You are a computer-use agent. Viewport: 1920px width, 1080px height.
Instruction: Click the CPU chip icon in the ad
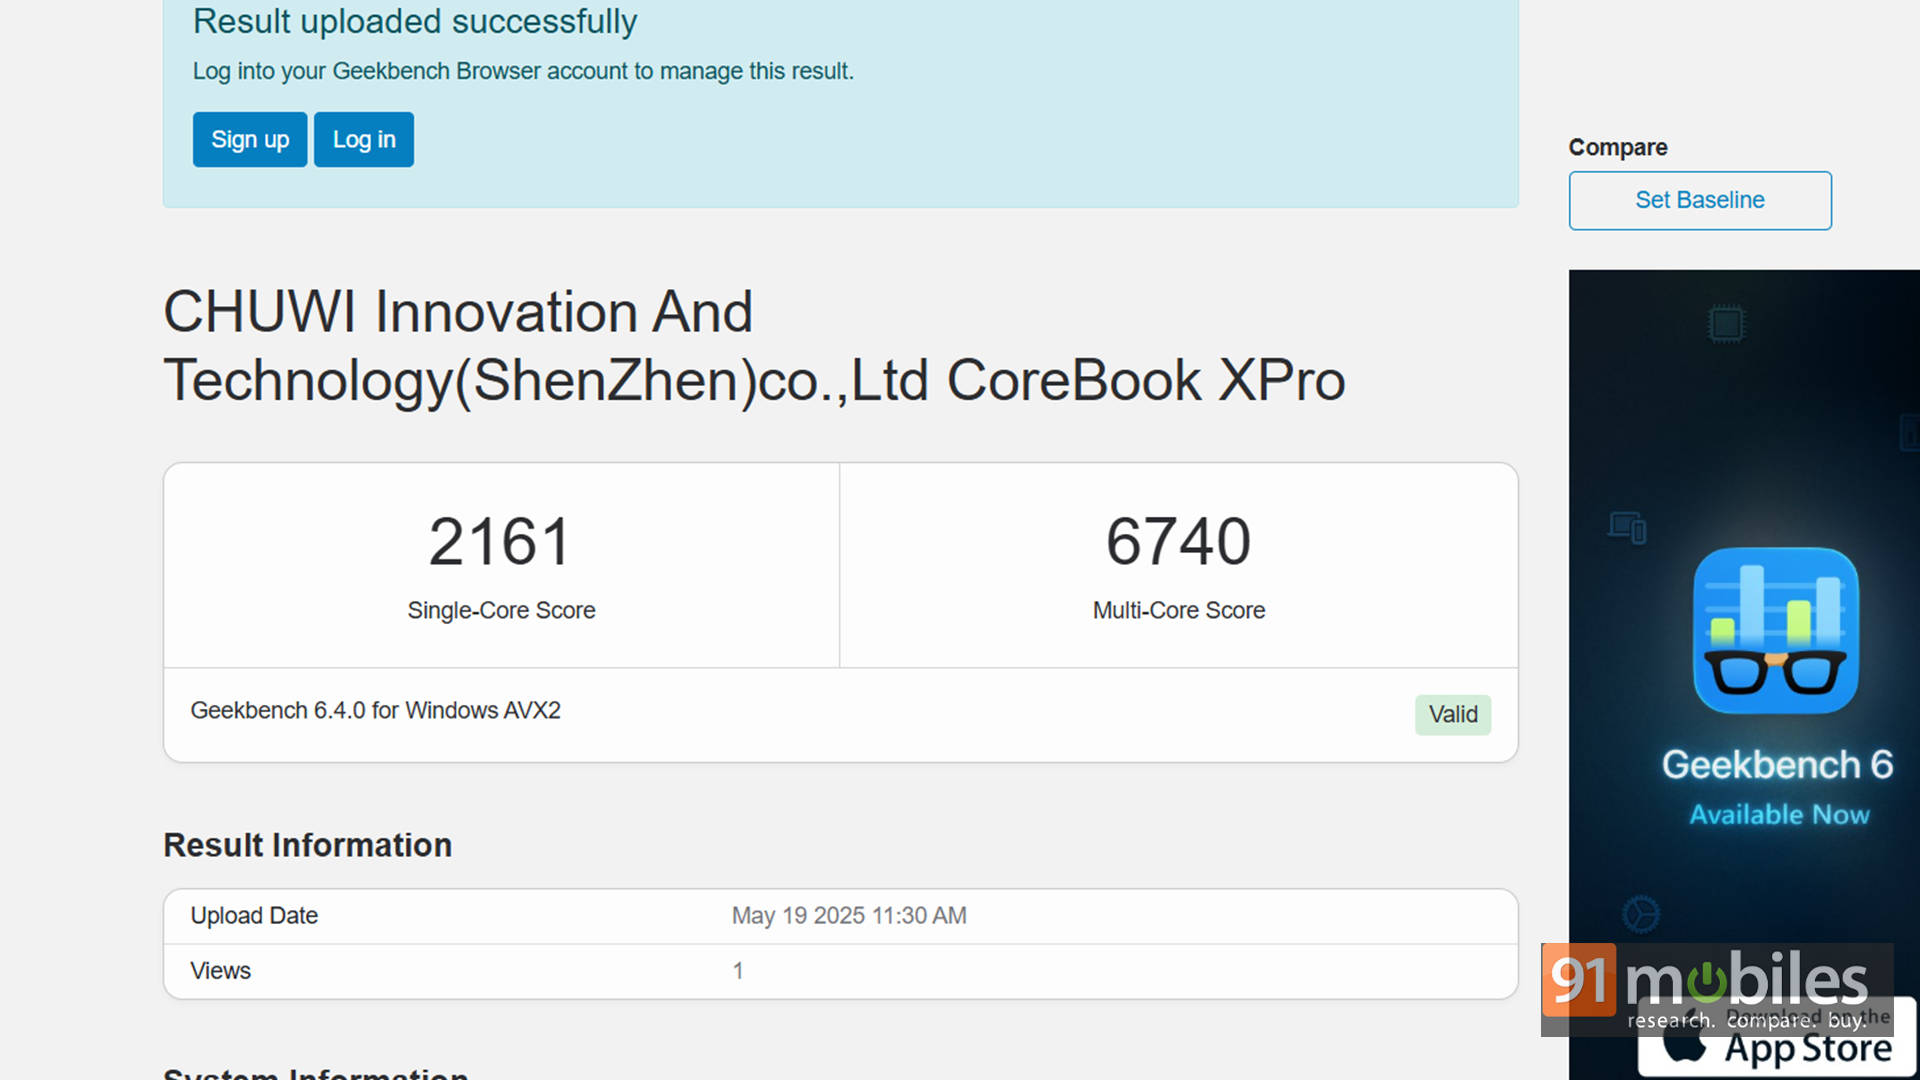(x=1726, y=324)
